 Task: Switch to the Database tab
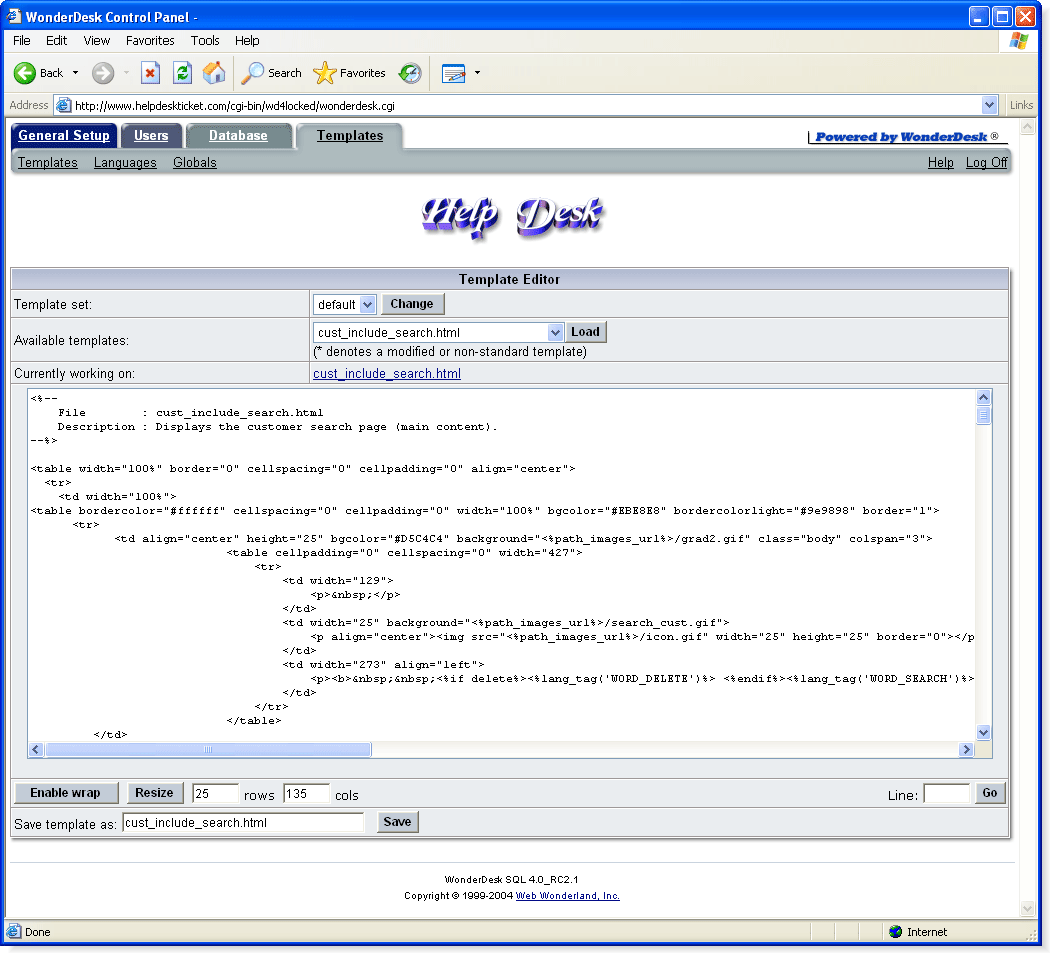[x=238, y=135]
